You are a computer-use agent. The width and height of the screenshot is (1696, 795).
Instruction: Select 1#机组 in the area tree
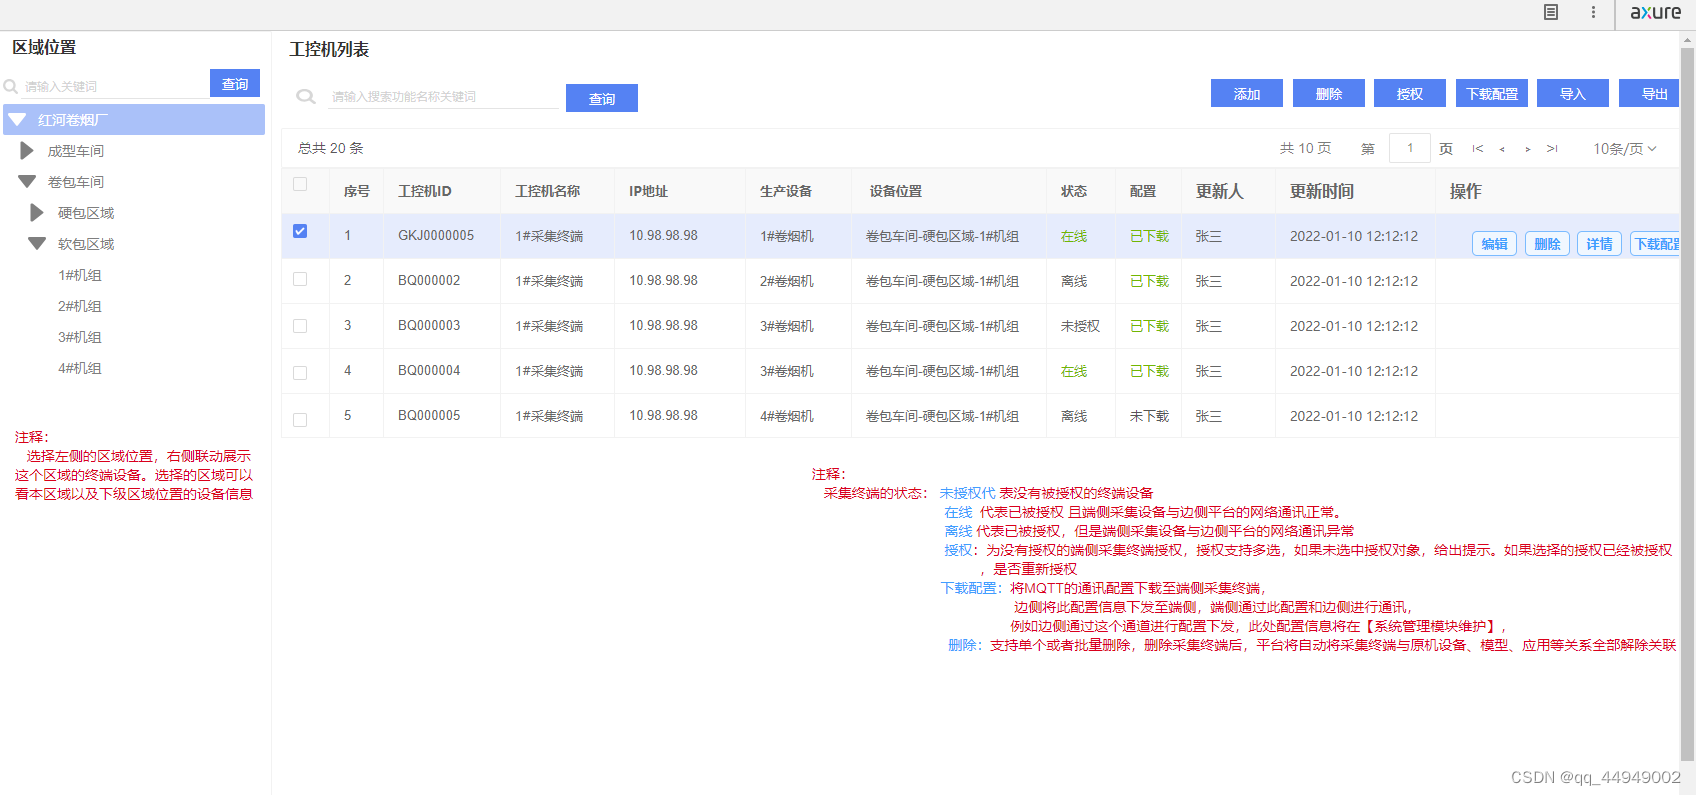click(x=80, y=275)
